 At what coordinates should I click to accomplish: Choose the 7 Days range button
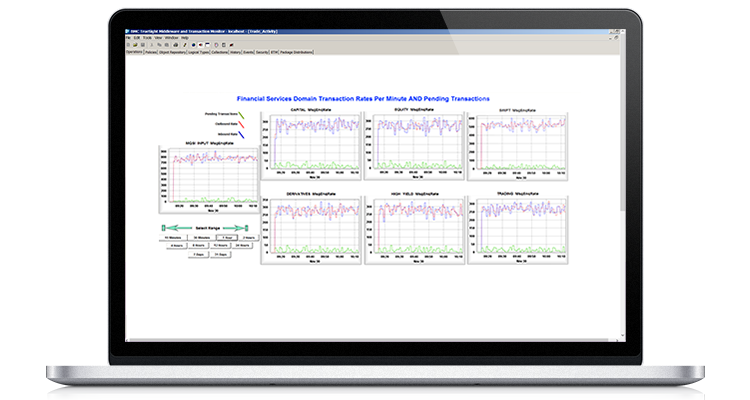[x=198, y=255]
